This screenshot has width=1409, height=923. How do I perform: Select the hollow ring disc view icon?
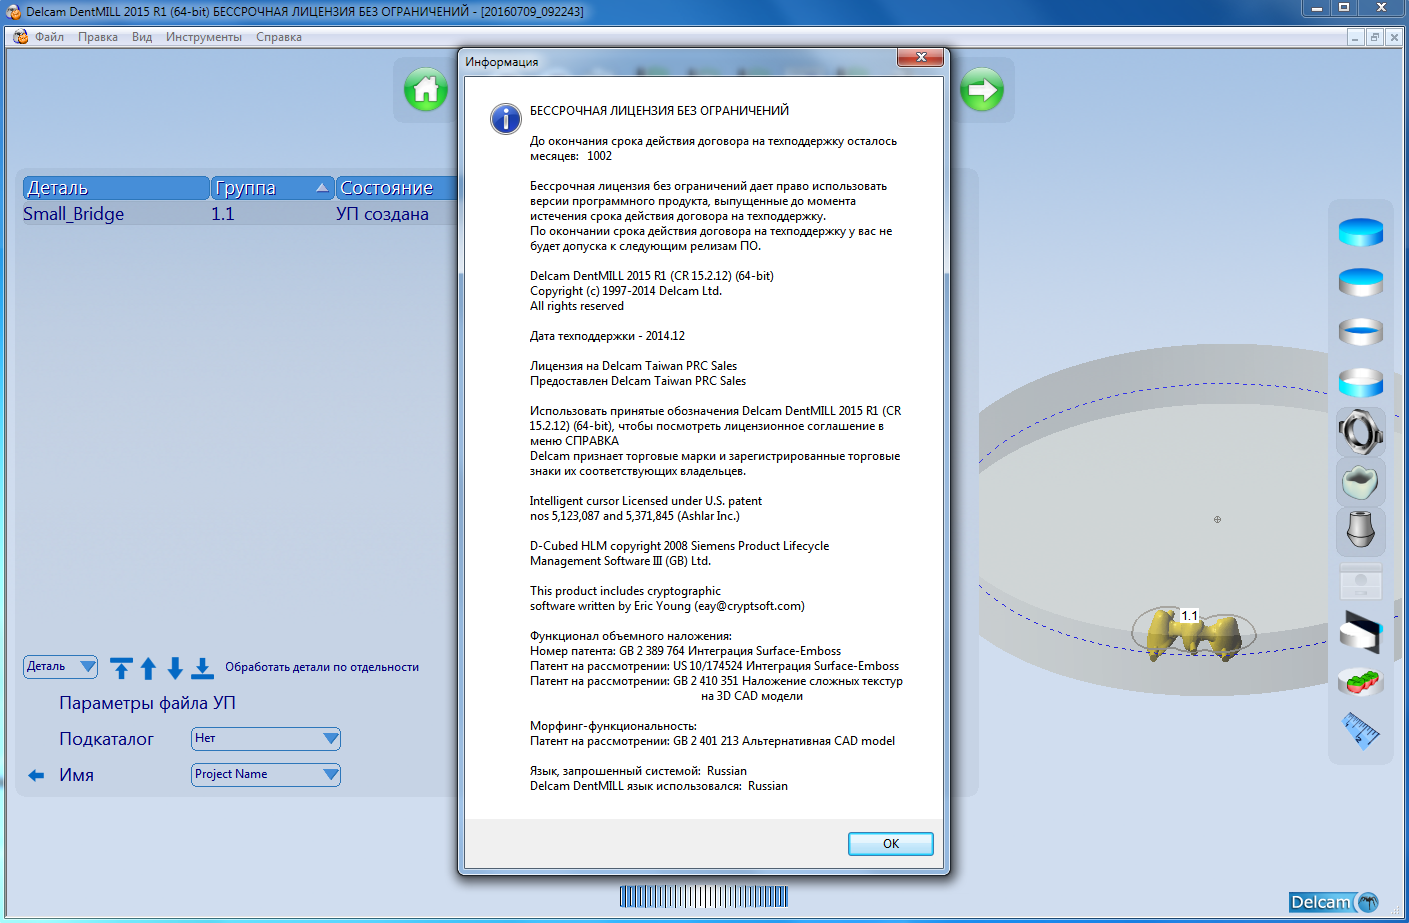coord(1361,332)
